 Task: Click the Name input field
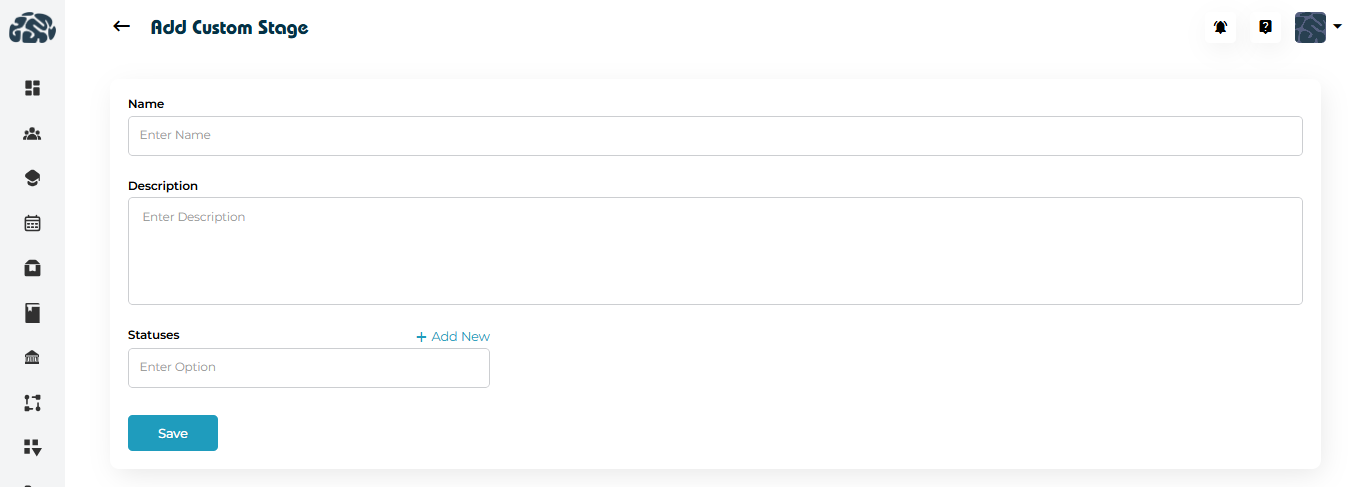(715, 136)
